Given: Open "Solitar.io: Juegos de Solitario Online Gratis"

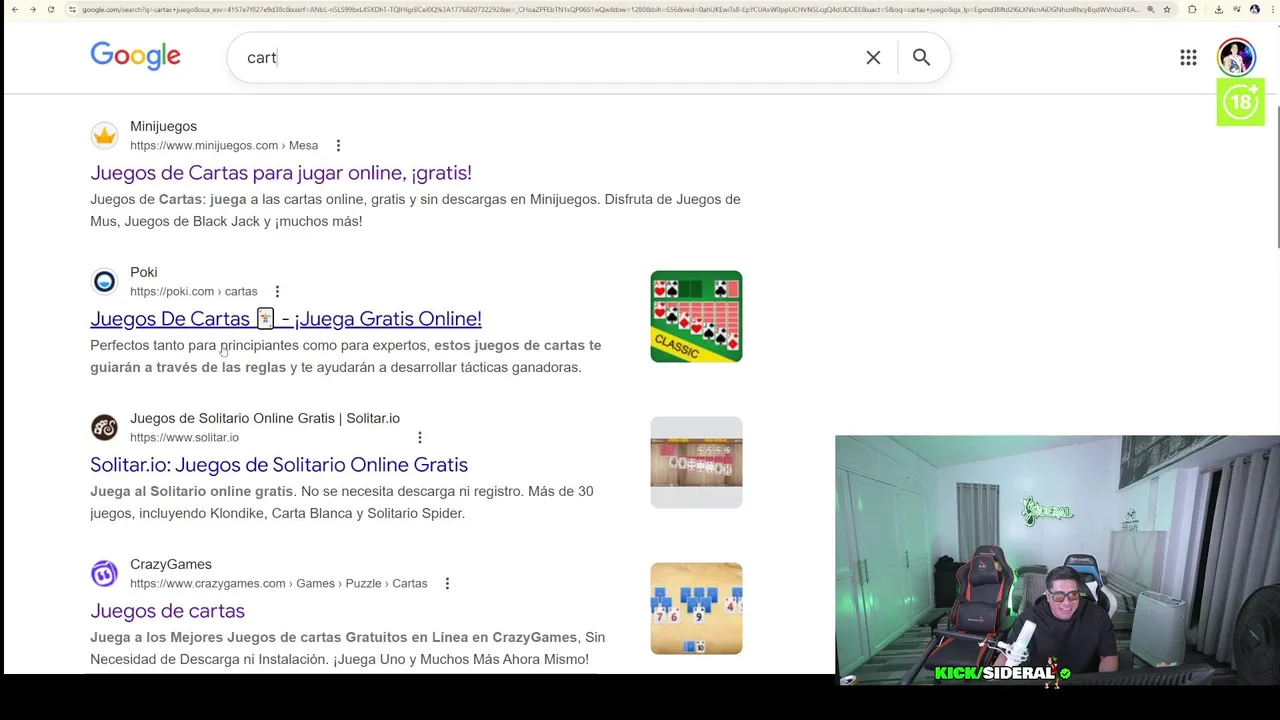Looking at the screenshot, I should point(279,465).
